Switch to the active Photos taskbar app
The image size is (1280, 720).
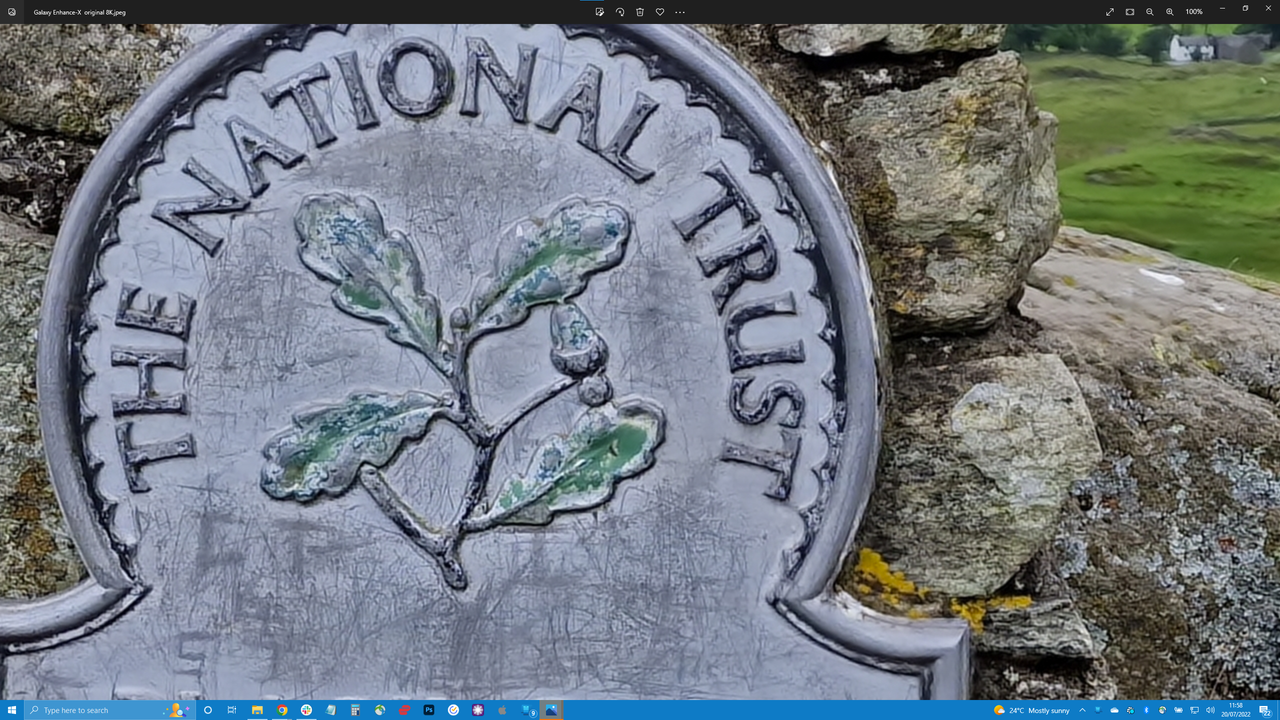coord(551,710)
